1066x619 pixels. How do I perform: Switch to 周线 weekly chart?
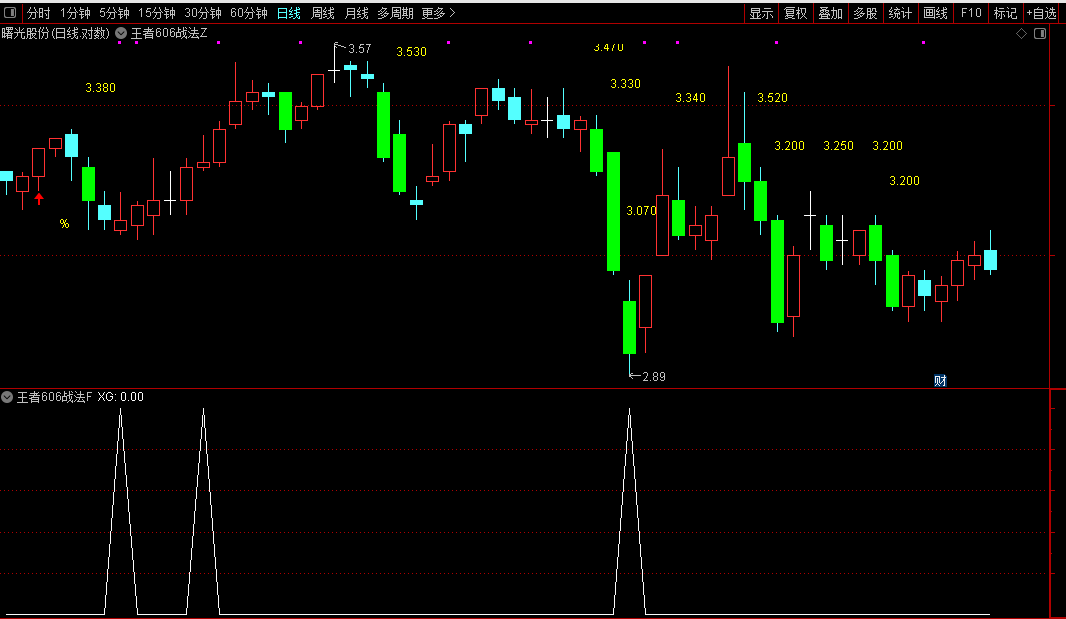323,13
